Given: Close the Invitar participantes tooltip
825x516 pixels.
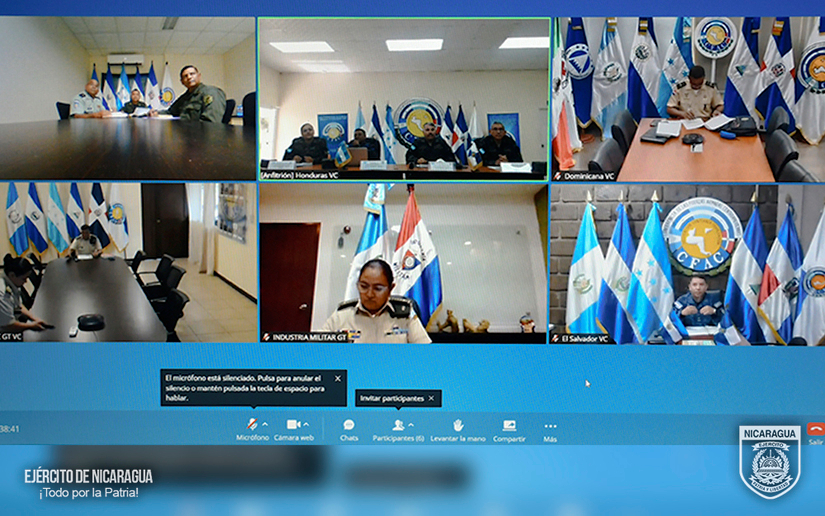Looking at the screenshot, I should pos(432,398).
